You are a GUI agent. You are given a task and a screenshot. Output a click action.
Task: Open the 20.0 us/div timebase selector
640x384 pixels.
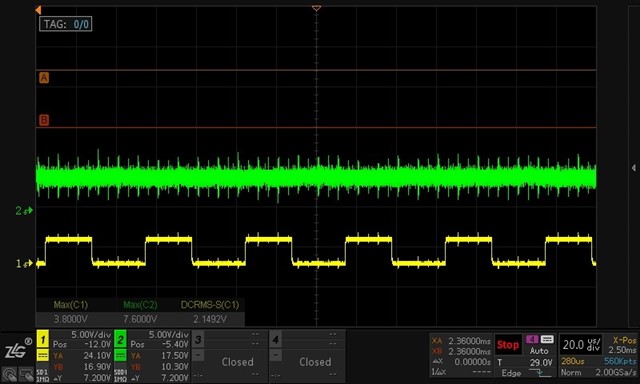[x=582, y=345]
